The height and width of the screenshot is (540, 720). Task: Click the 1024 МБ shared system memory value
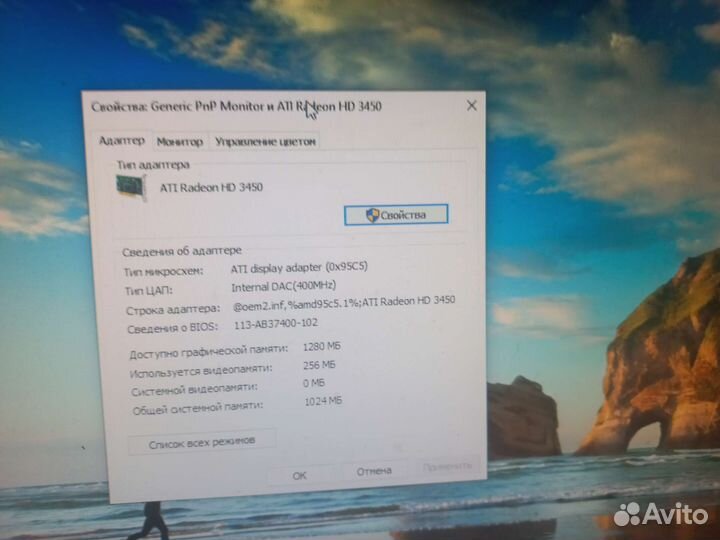pos(323,401)
